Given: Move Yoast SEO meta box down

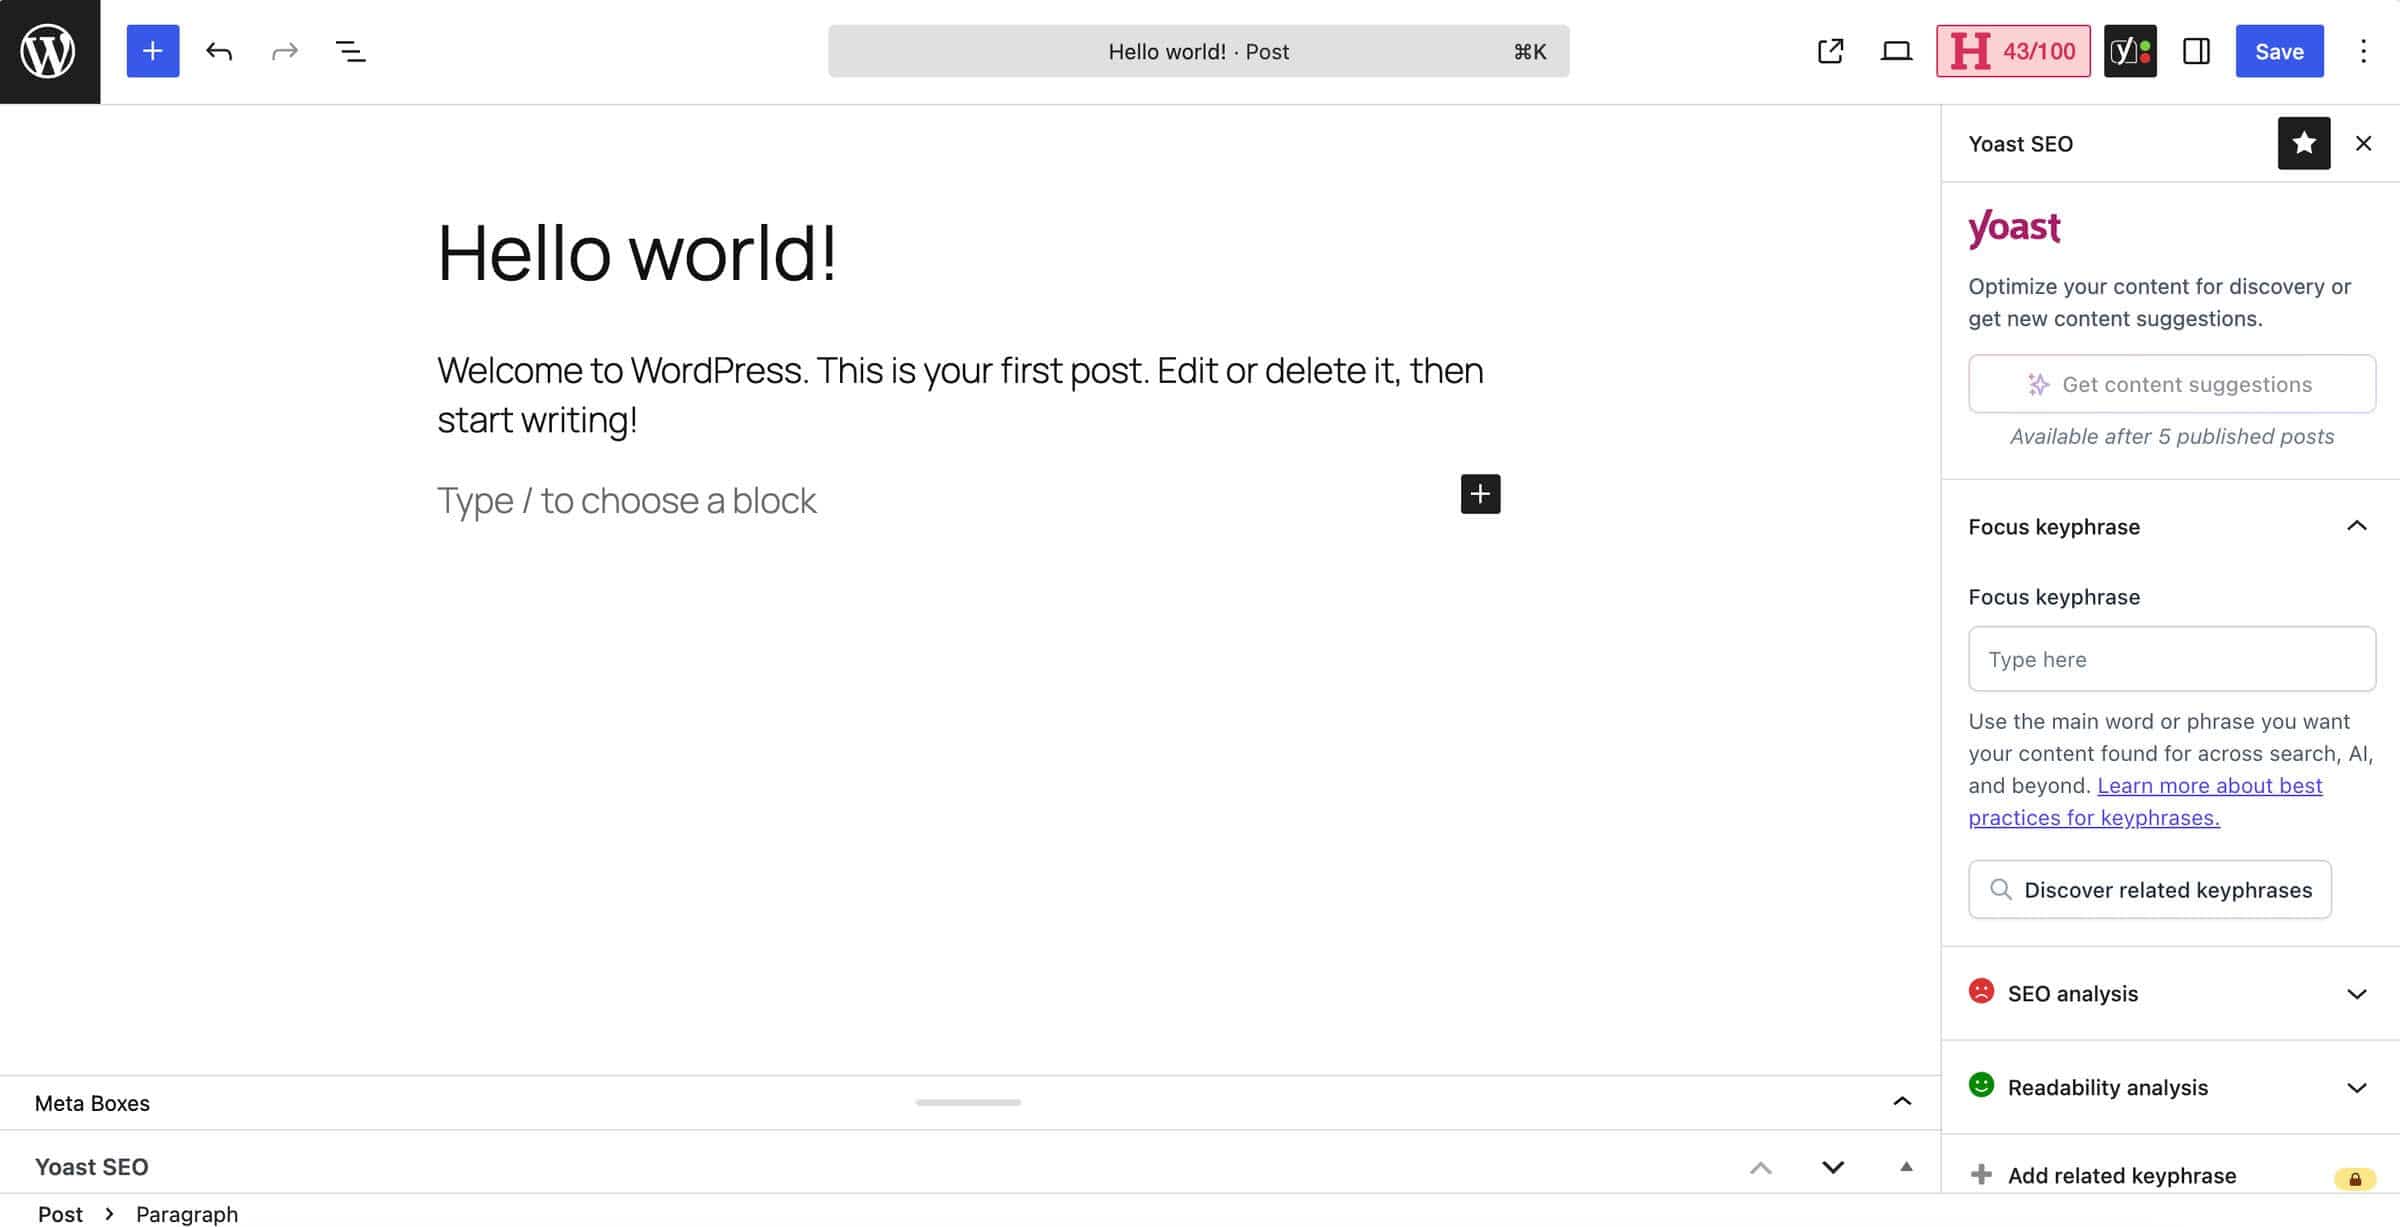Looking at the screenshot, I should click(x=1833, y=1167).
